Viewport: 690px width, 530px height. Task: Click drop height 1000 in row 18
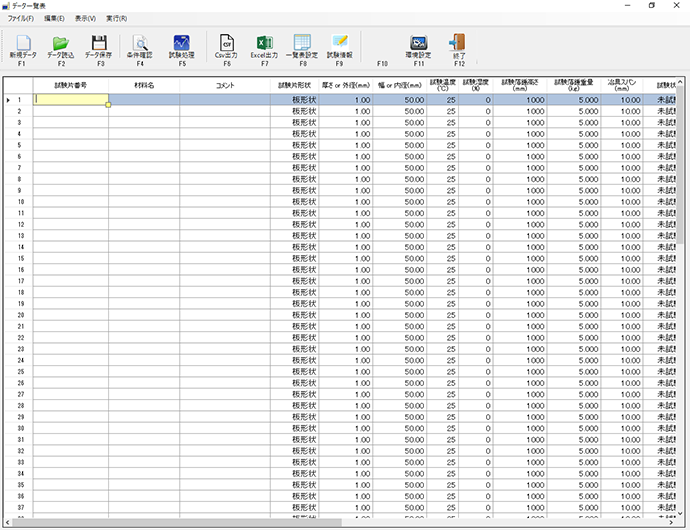(x=520, y=292)
